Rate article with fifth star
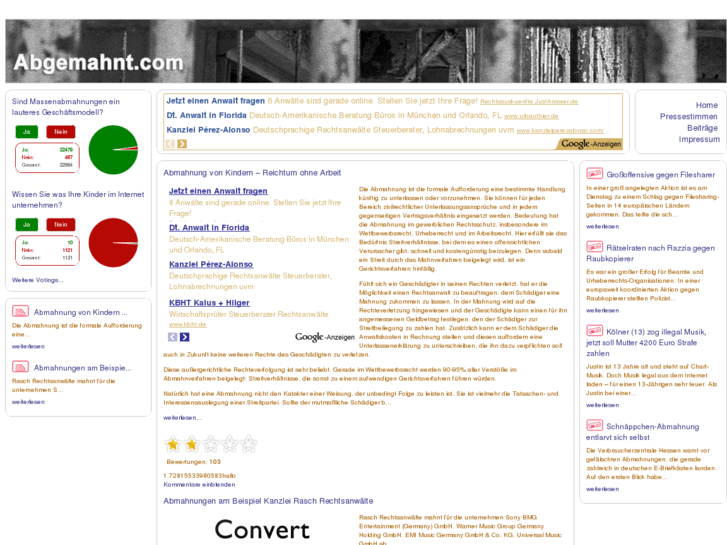 tap(249, 444)
